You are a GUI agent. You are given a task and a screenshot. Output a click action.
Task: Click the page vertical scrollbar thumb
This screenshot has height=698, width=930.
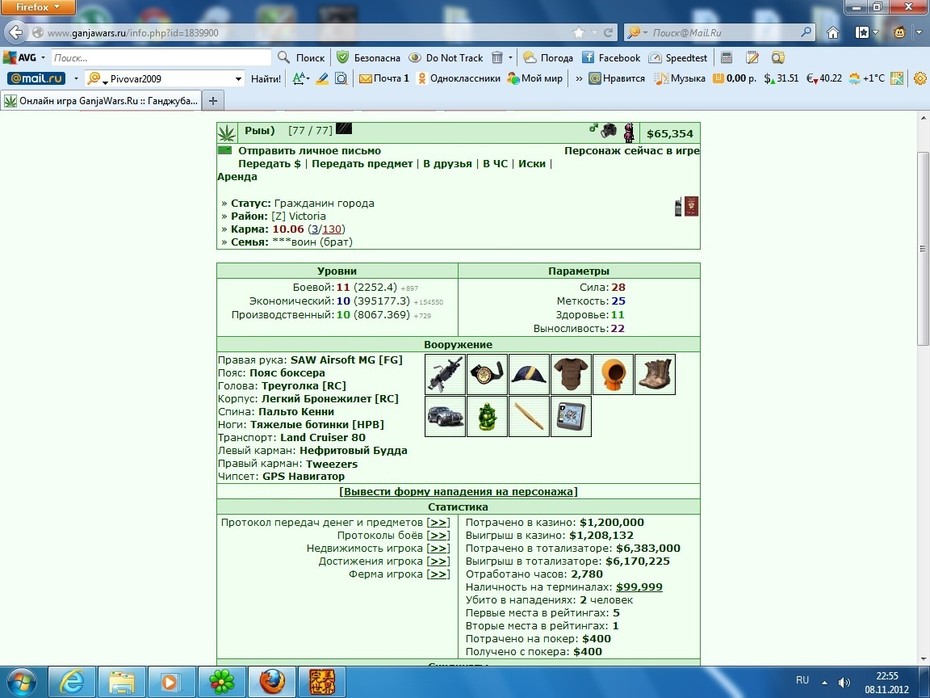pyautogui.click(x=922, y=248)
